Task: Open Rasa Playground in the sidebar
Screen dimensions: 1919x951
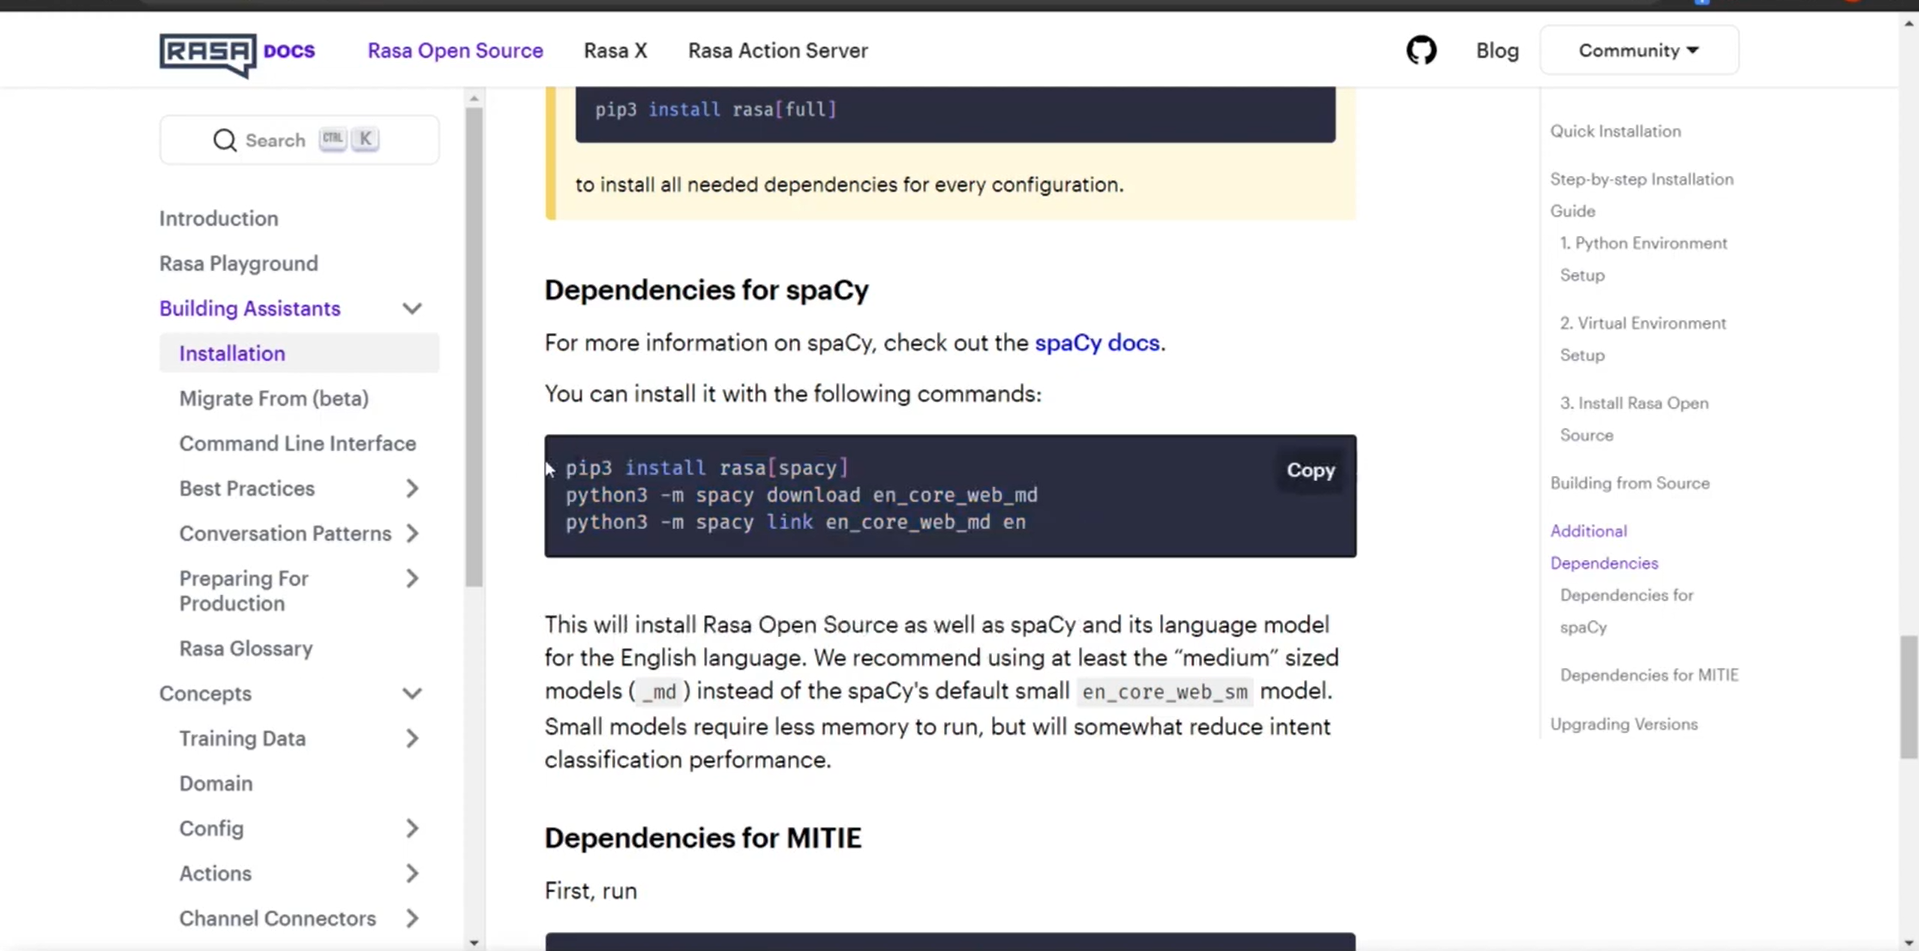Action: (x=238, y=263)
